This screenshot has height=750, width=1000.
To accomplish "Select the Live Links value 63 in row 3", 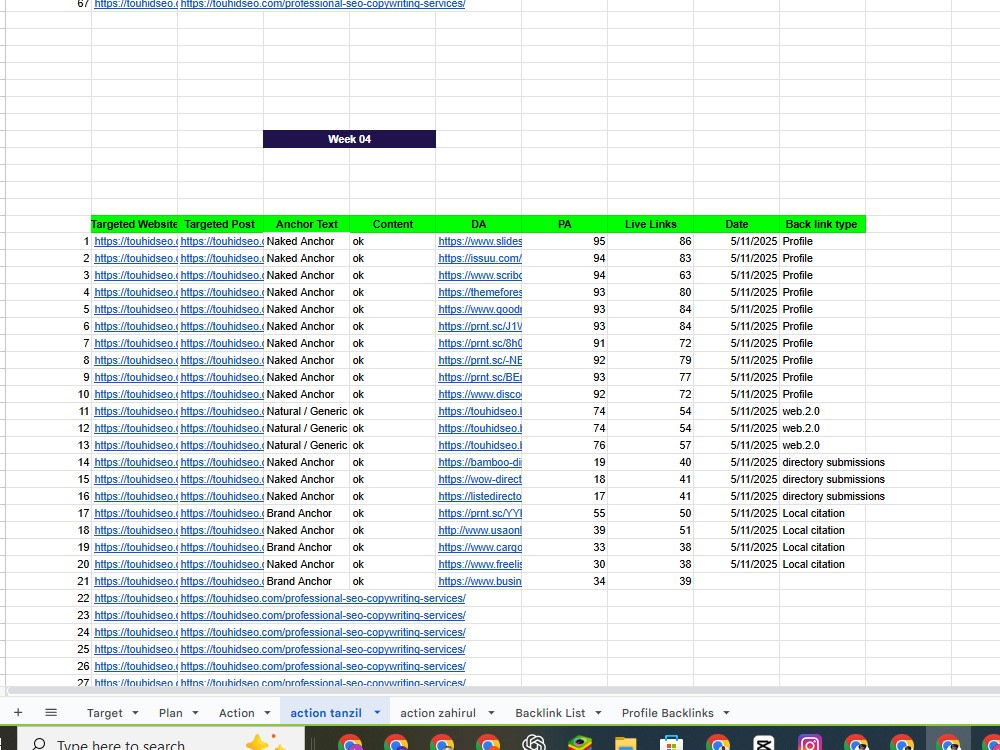I will tap(651, 276).
